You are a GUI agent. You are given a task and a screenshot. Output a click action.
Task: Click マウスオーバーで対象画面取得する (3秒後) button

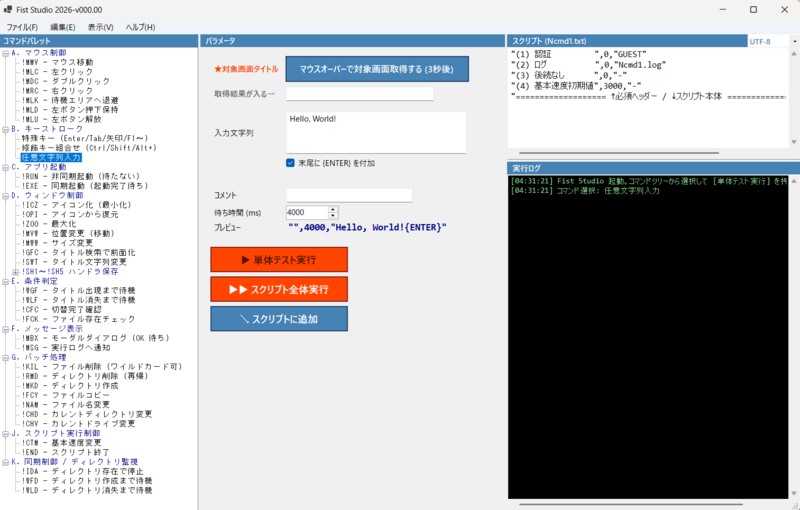tap(377, 69)
